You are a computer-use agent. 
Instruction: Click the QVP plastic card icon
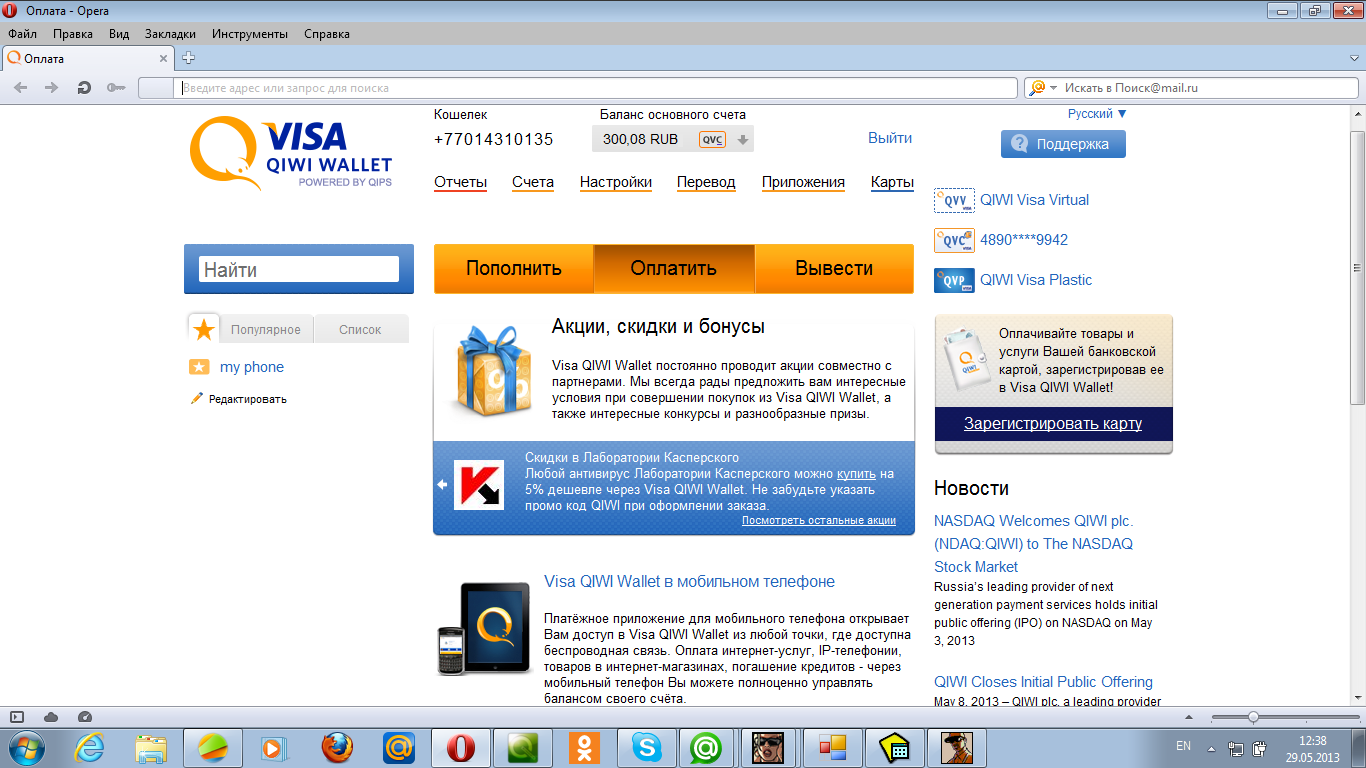point(954,280)
